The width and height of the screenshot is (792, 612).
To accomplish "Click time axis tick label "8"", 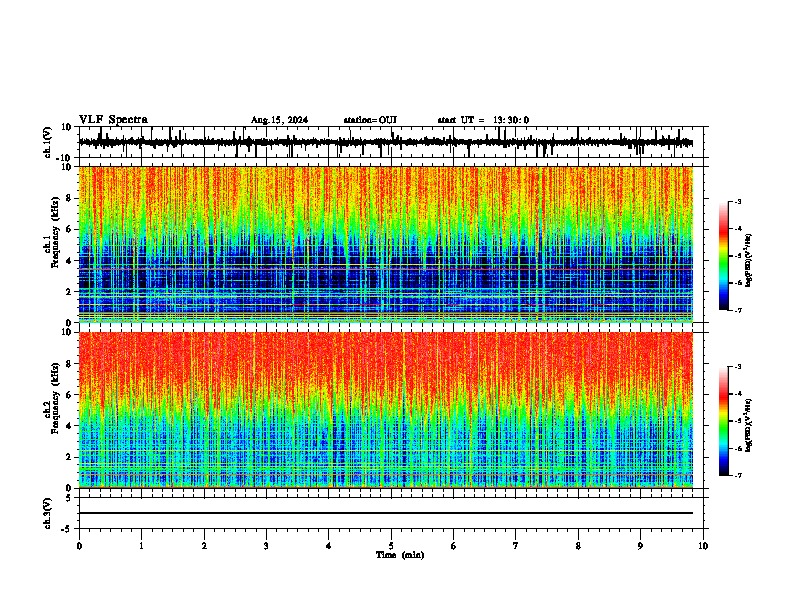I will [578, 546].
